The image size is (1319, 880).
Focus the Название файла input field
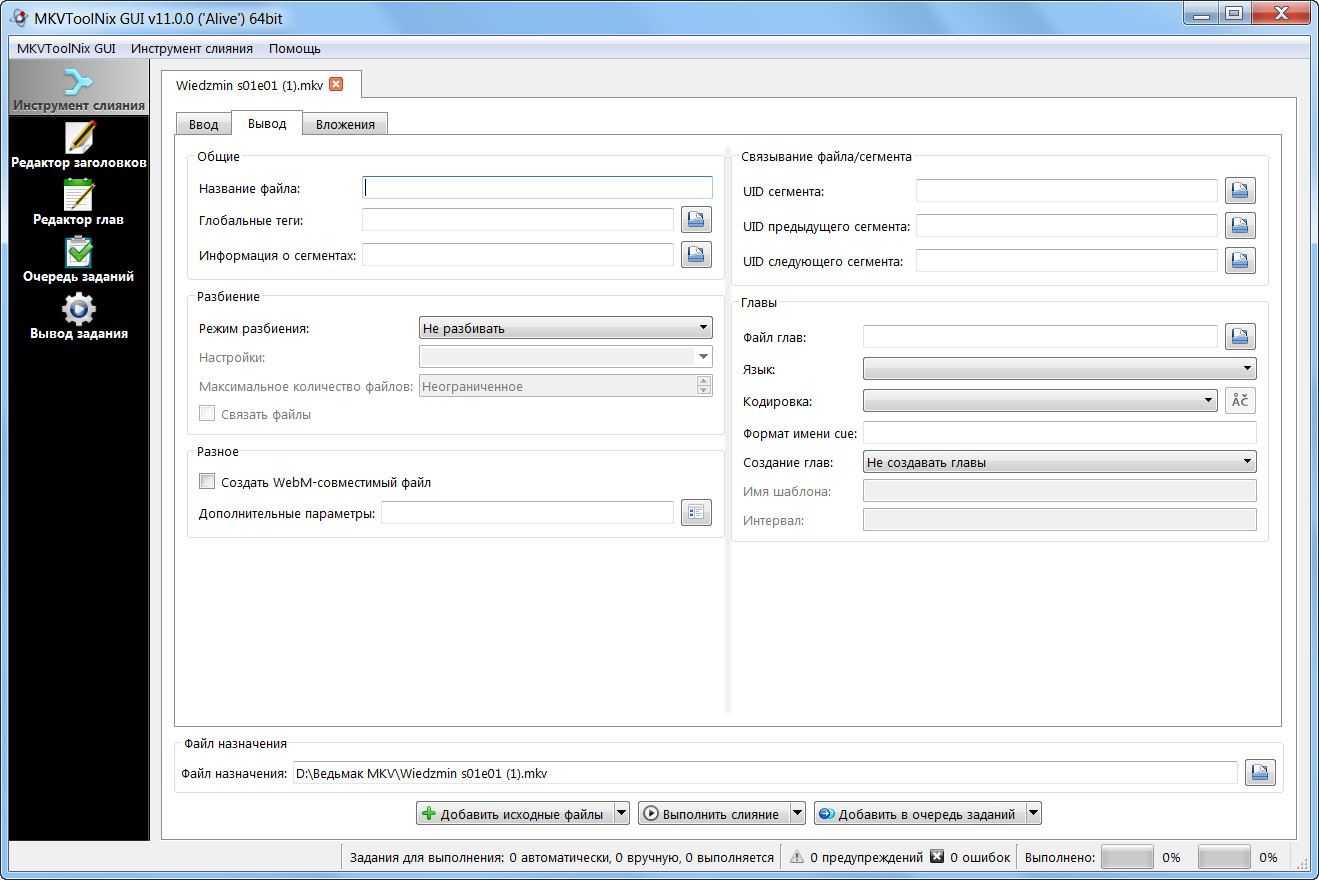click(x=537, y=187)
